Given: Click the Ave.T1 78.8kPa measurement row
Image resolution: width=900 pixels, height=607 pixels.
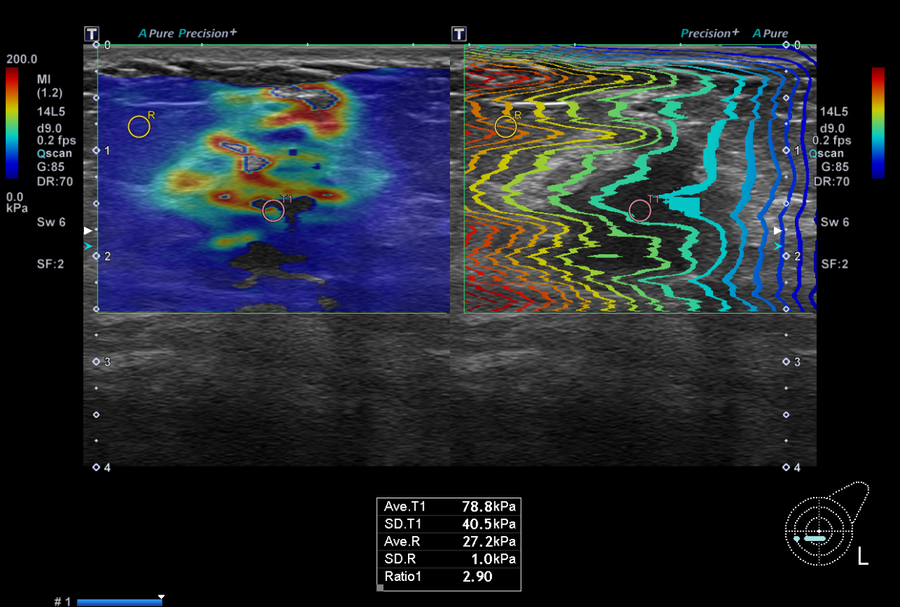Looking at the screenshot, I should click(449, 507).
